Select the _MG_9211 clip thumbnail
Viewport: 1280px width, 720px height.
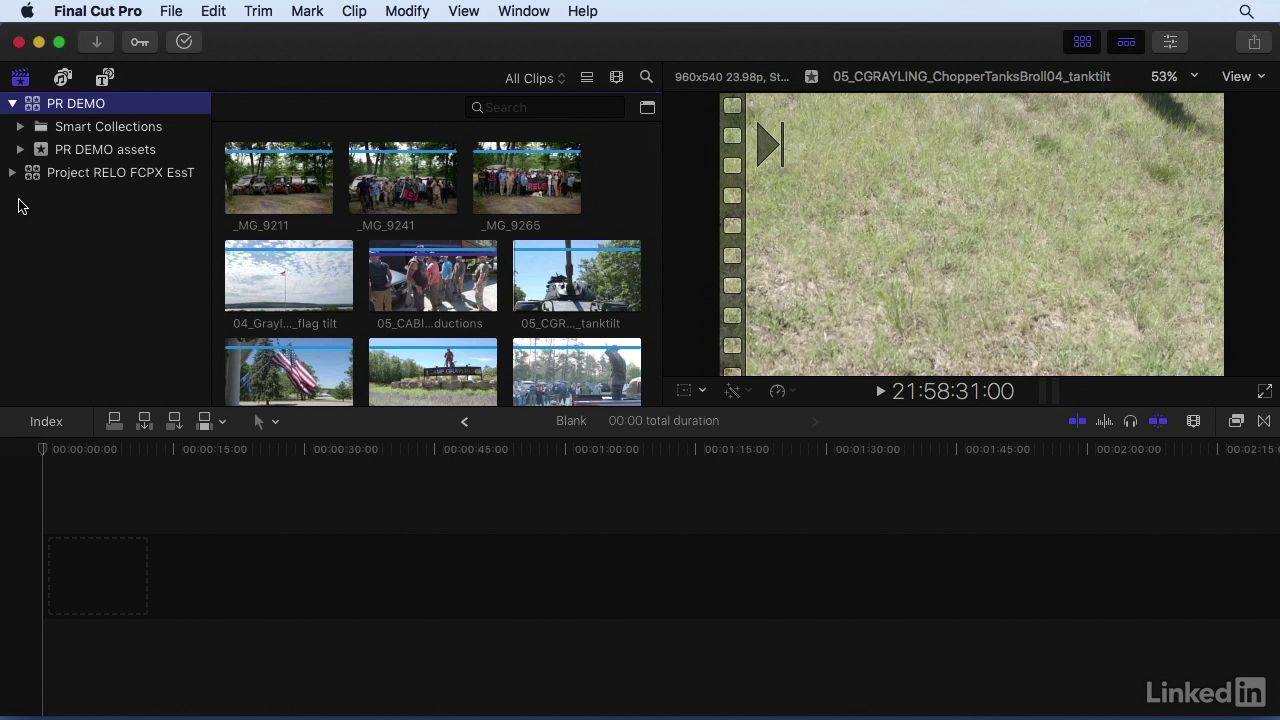[279, 178]
